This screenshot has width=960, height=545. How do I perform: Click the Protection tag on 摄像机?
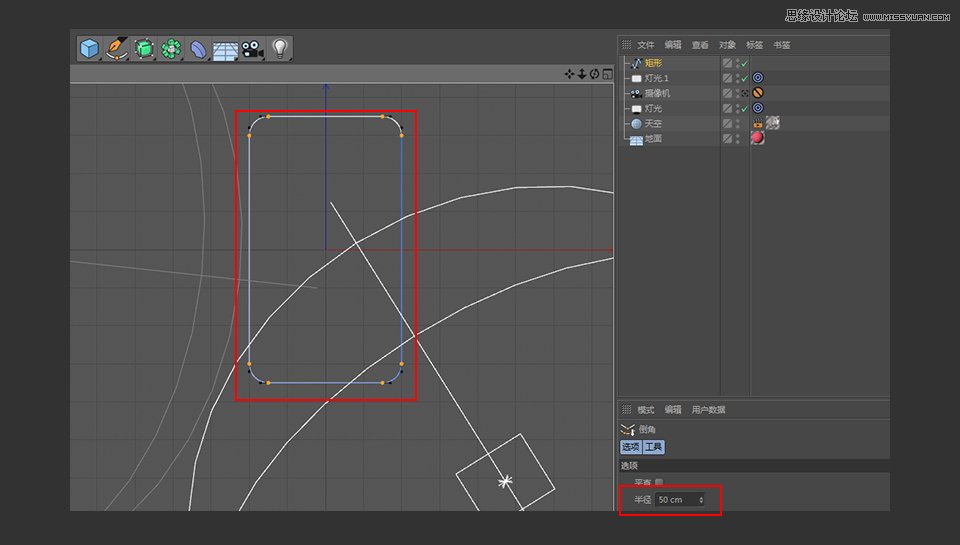758,93
